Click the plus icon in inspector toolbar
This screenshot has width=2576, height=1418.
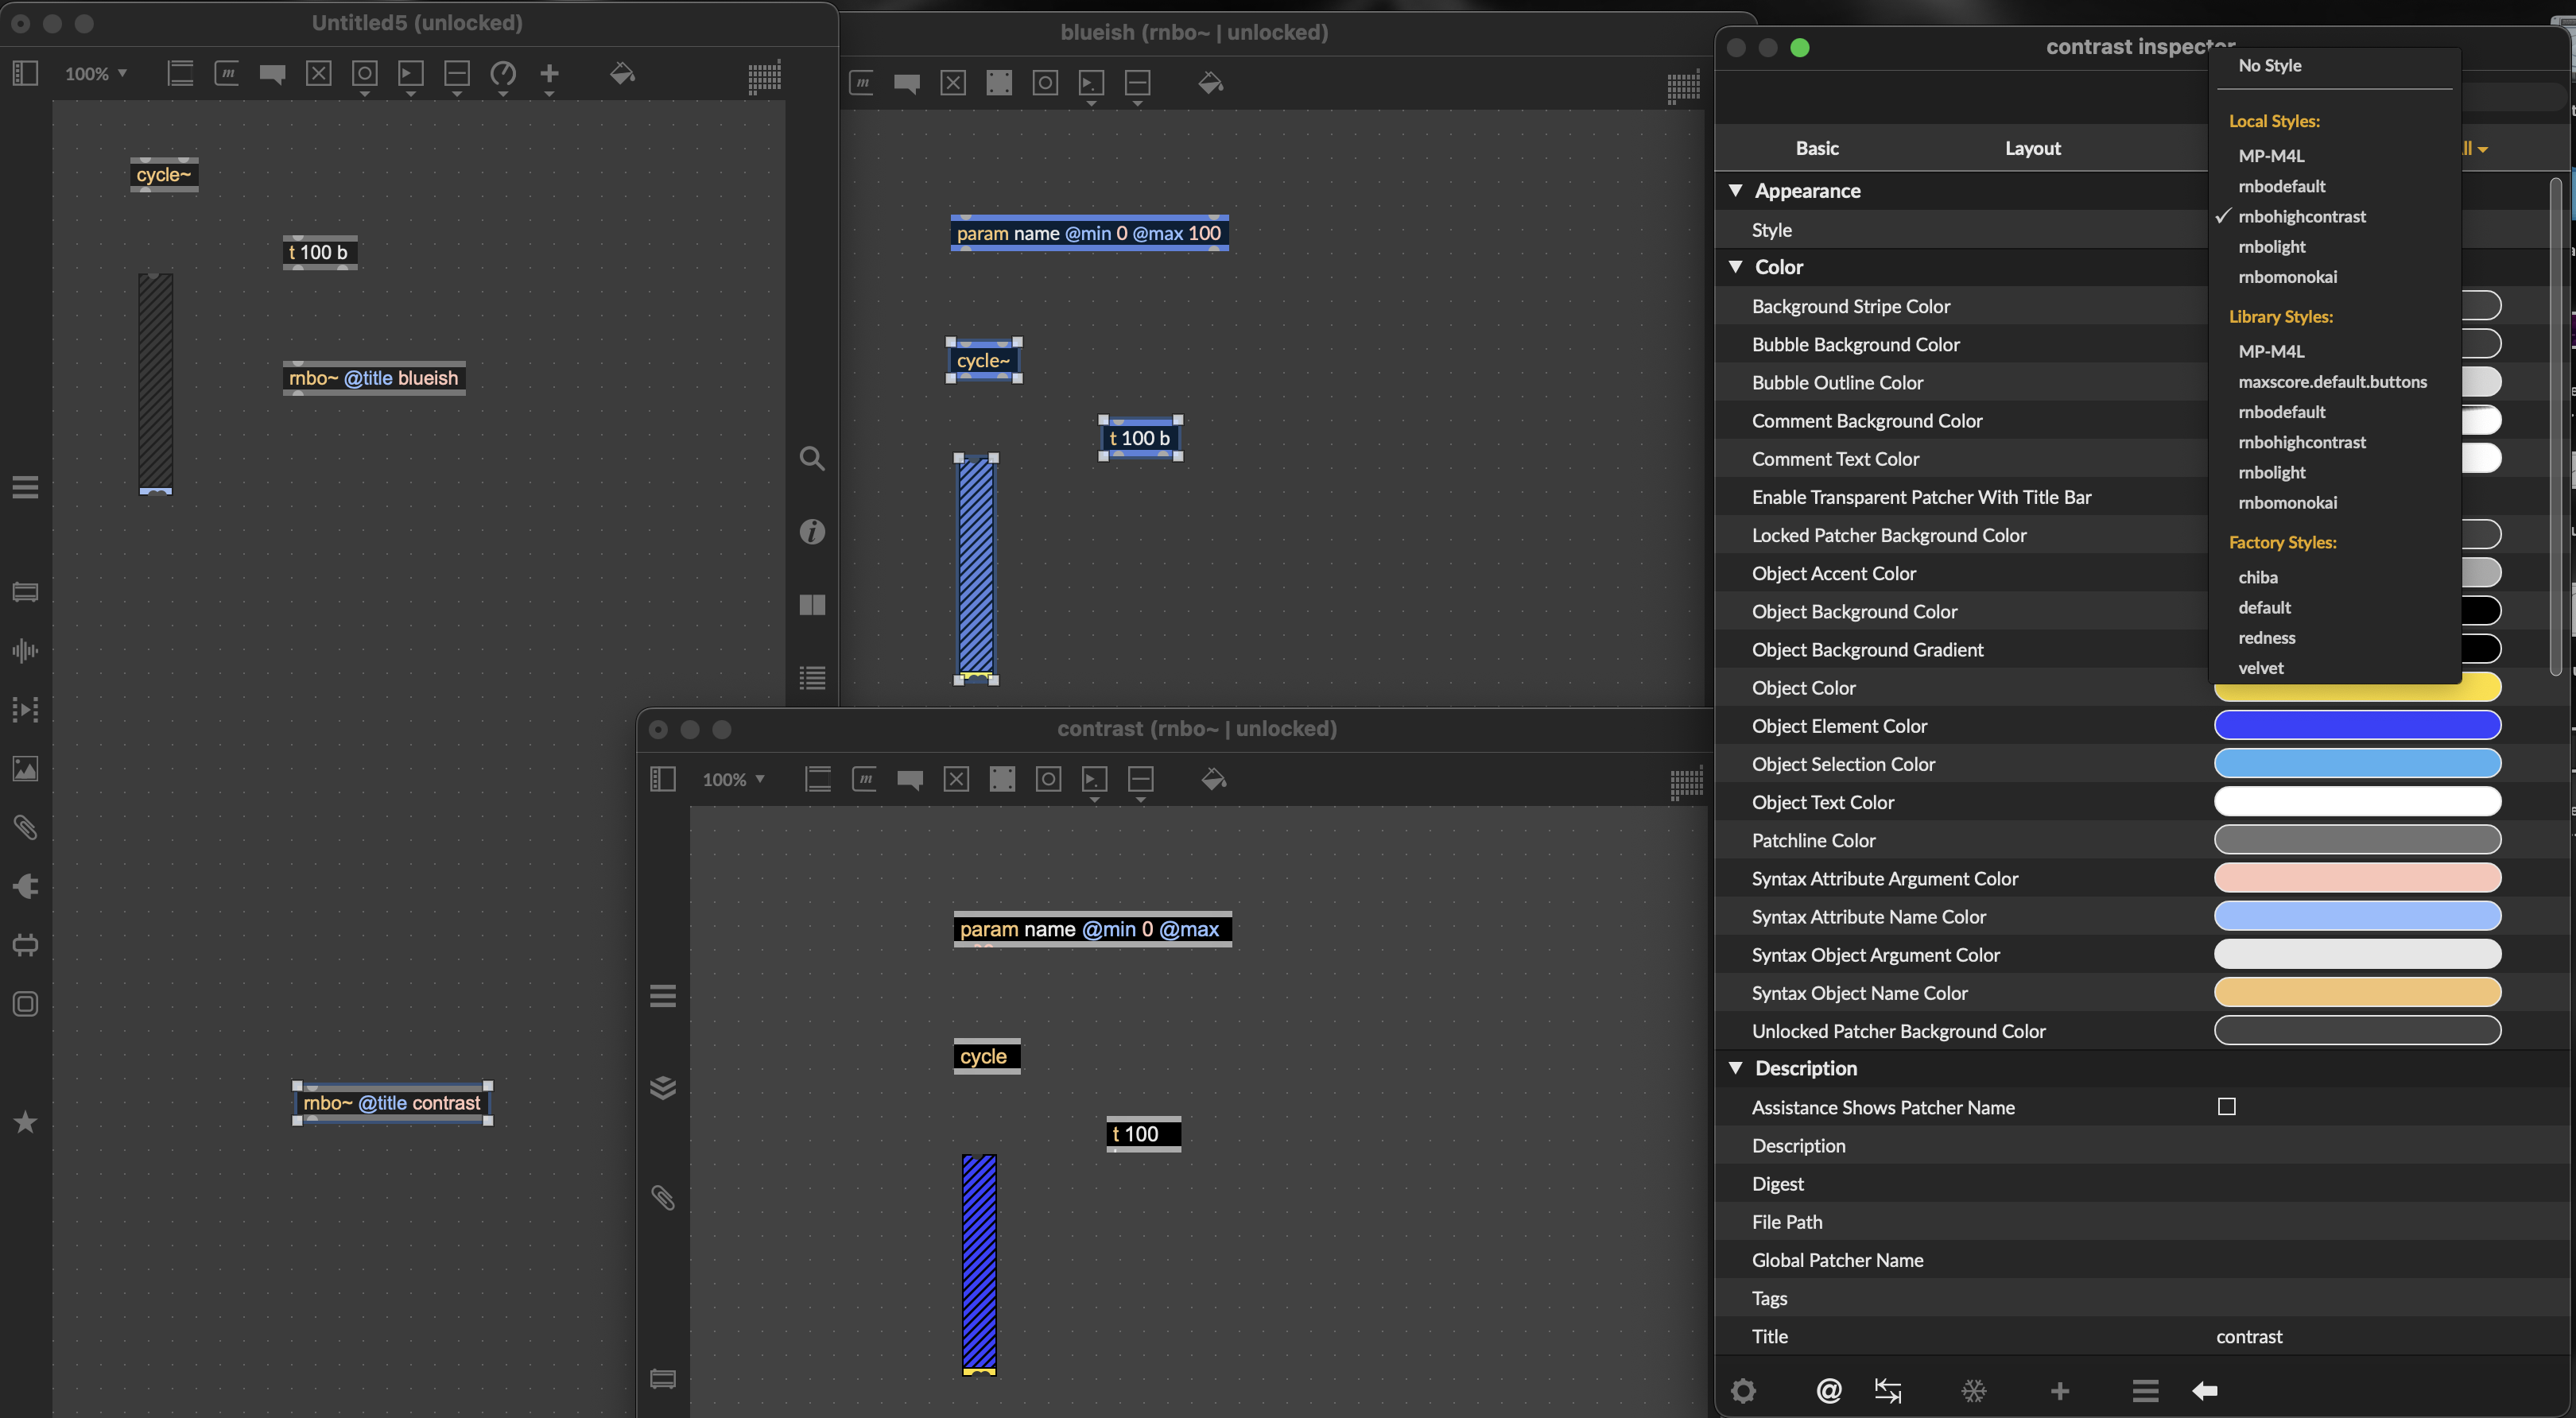[x=2059, y=1390]
